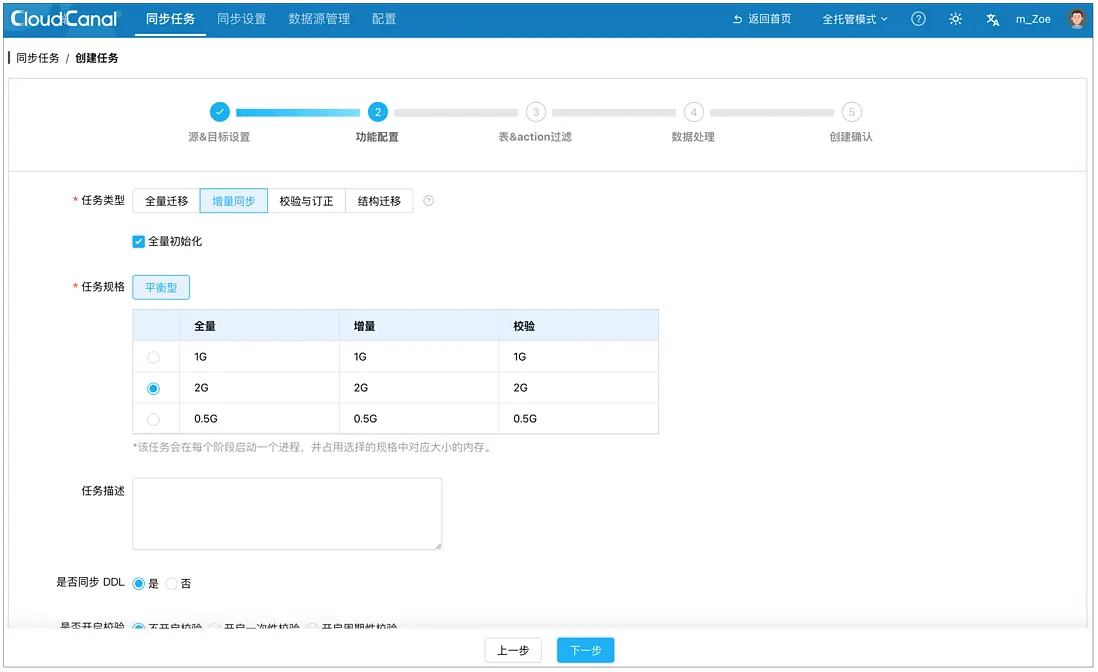
Task: Click step 3 circle for 表&action过滤
Action: [536, 112]
